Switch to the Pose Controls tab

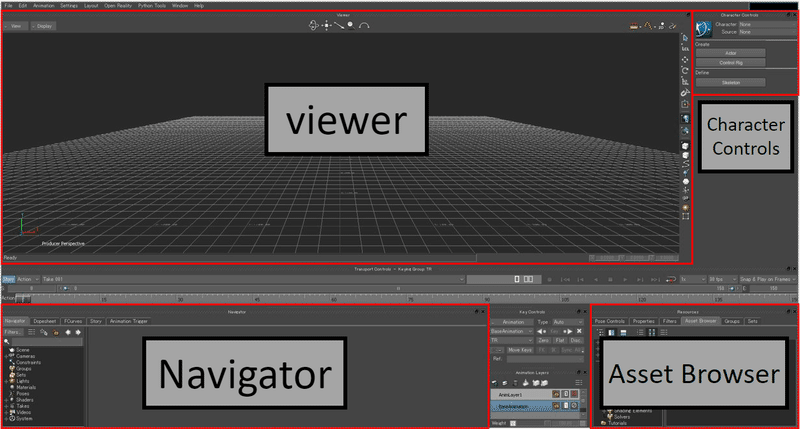tap(610, 321)
